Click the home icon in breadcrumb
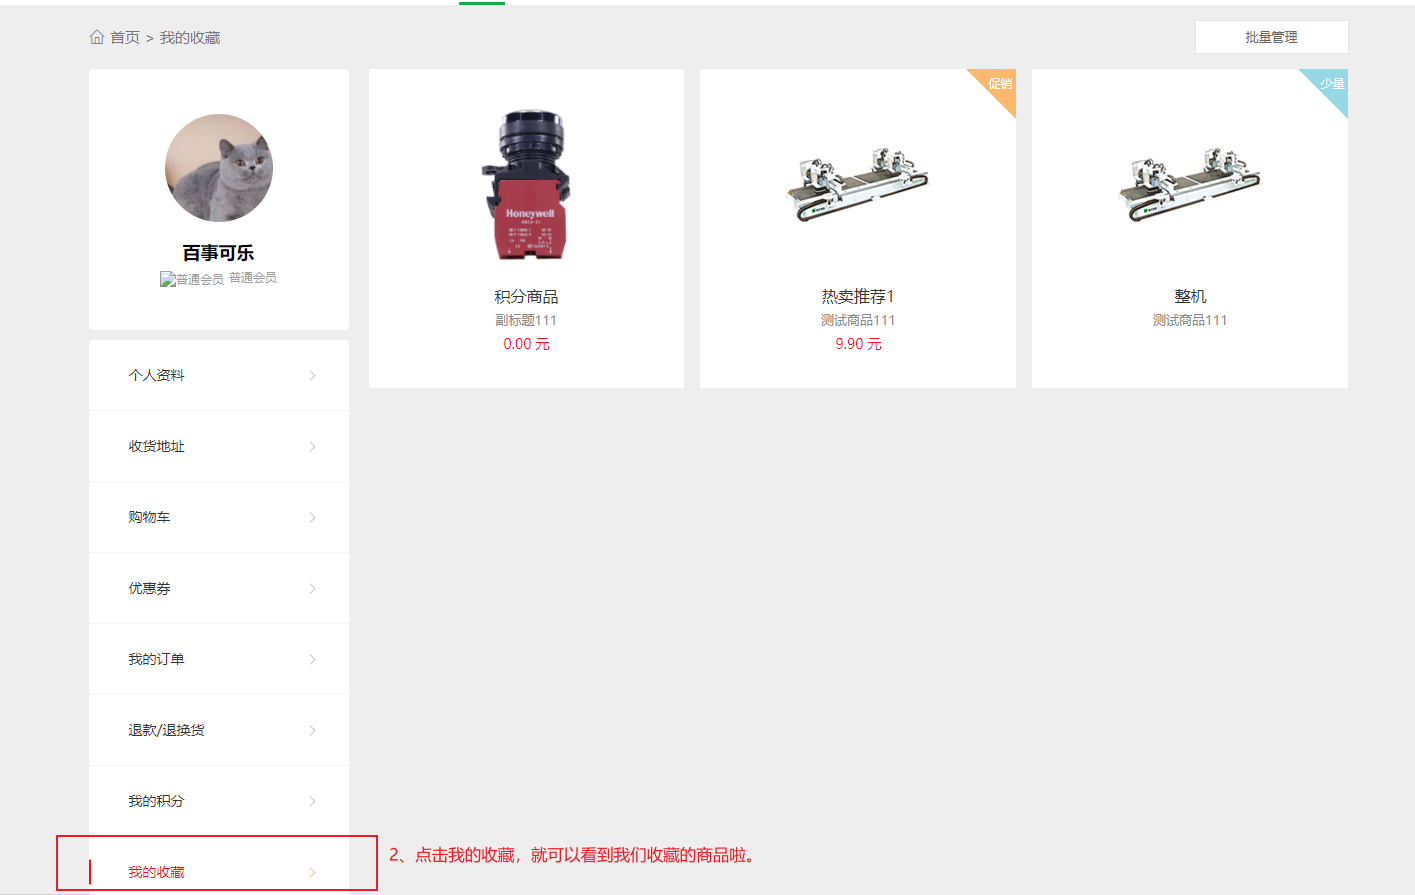This screenshot has width=1415, height=895. pyautogui.click(x=97, y=37)
